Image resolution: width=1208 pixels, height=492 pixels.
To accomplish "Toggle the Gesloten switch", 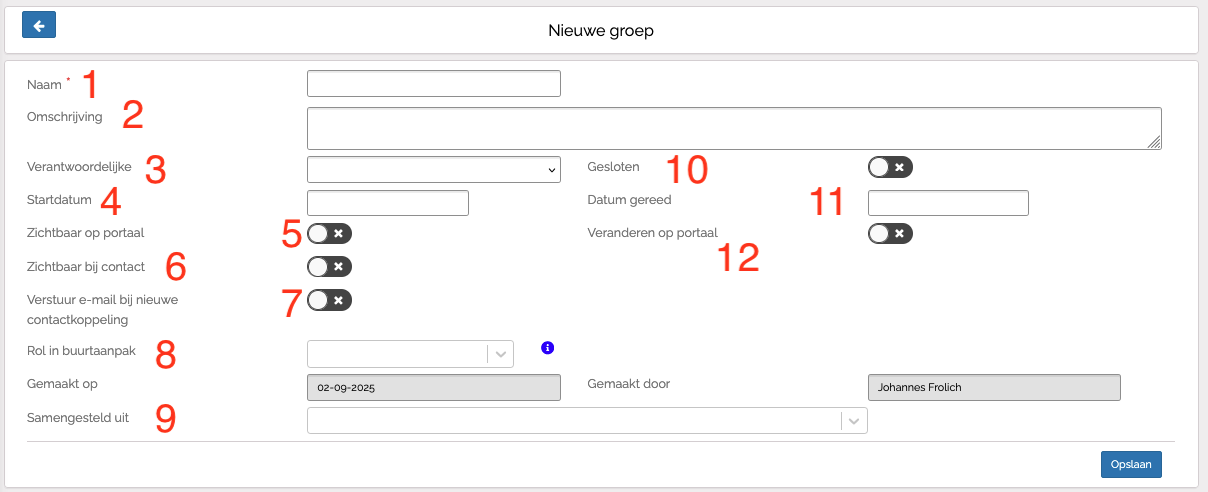I will coord(890,167).
